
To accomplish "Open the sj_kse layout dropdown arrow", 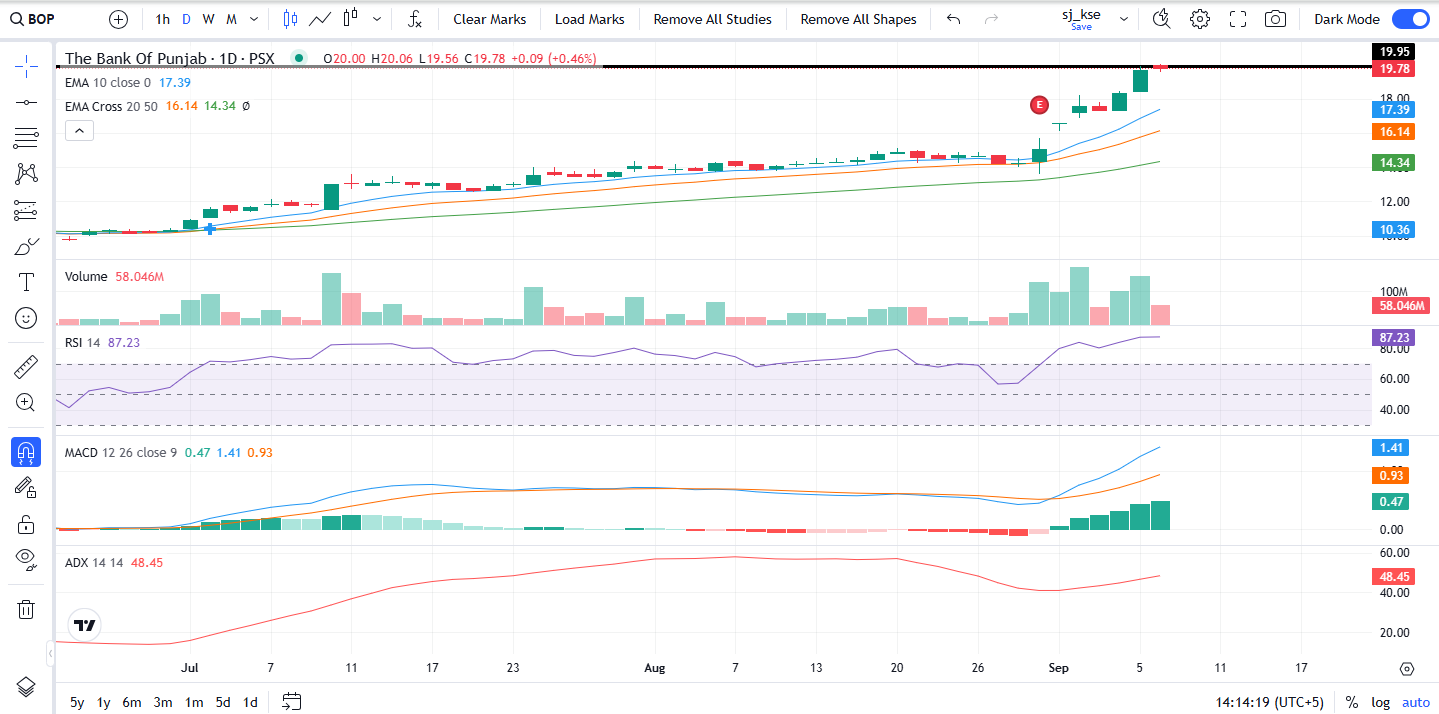I will (1124, 19).
